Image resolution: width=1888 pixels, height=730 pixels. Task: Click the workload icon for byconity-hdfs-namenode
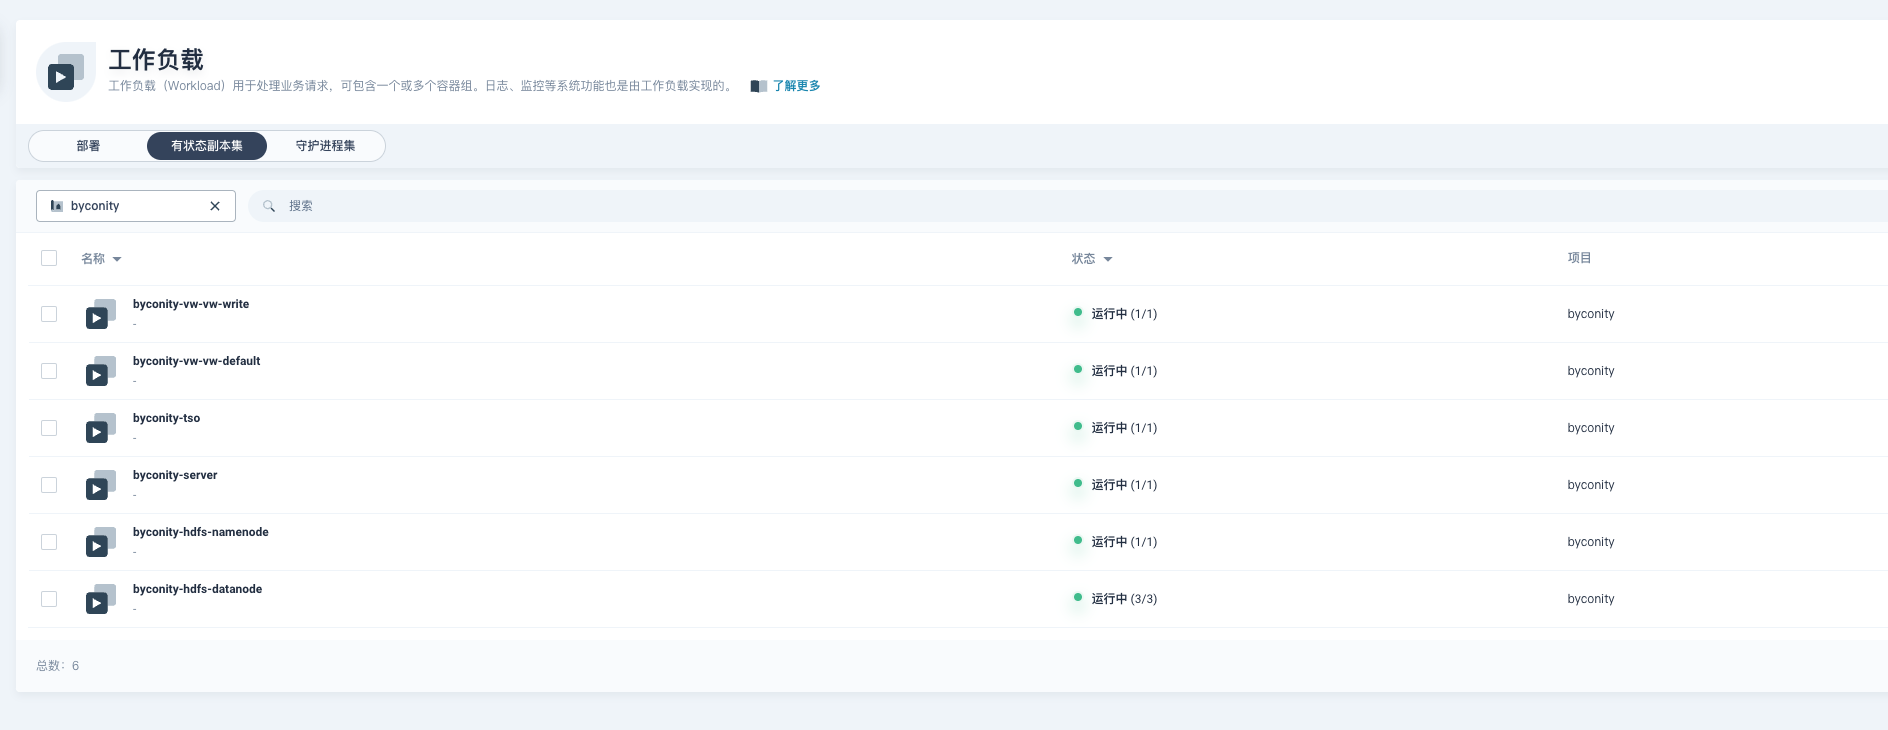pos(101,542)
